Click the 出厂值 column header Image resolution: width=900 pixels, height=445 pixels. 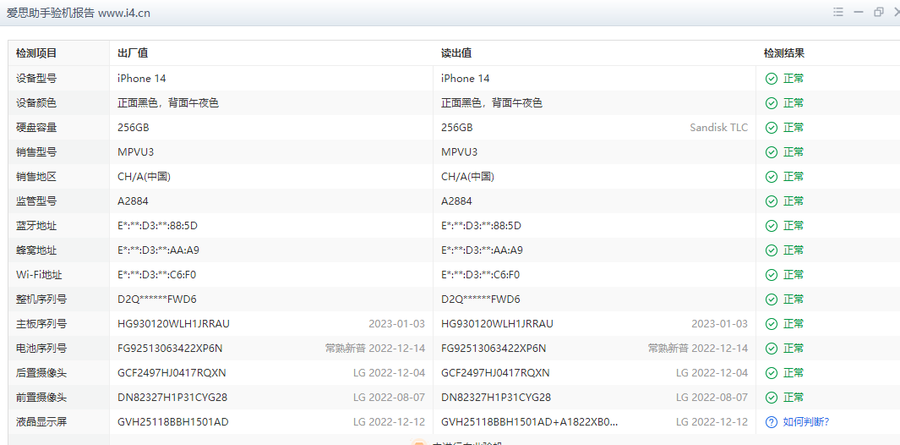click(x=133, y=53)
